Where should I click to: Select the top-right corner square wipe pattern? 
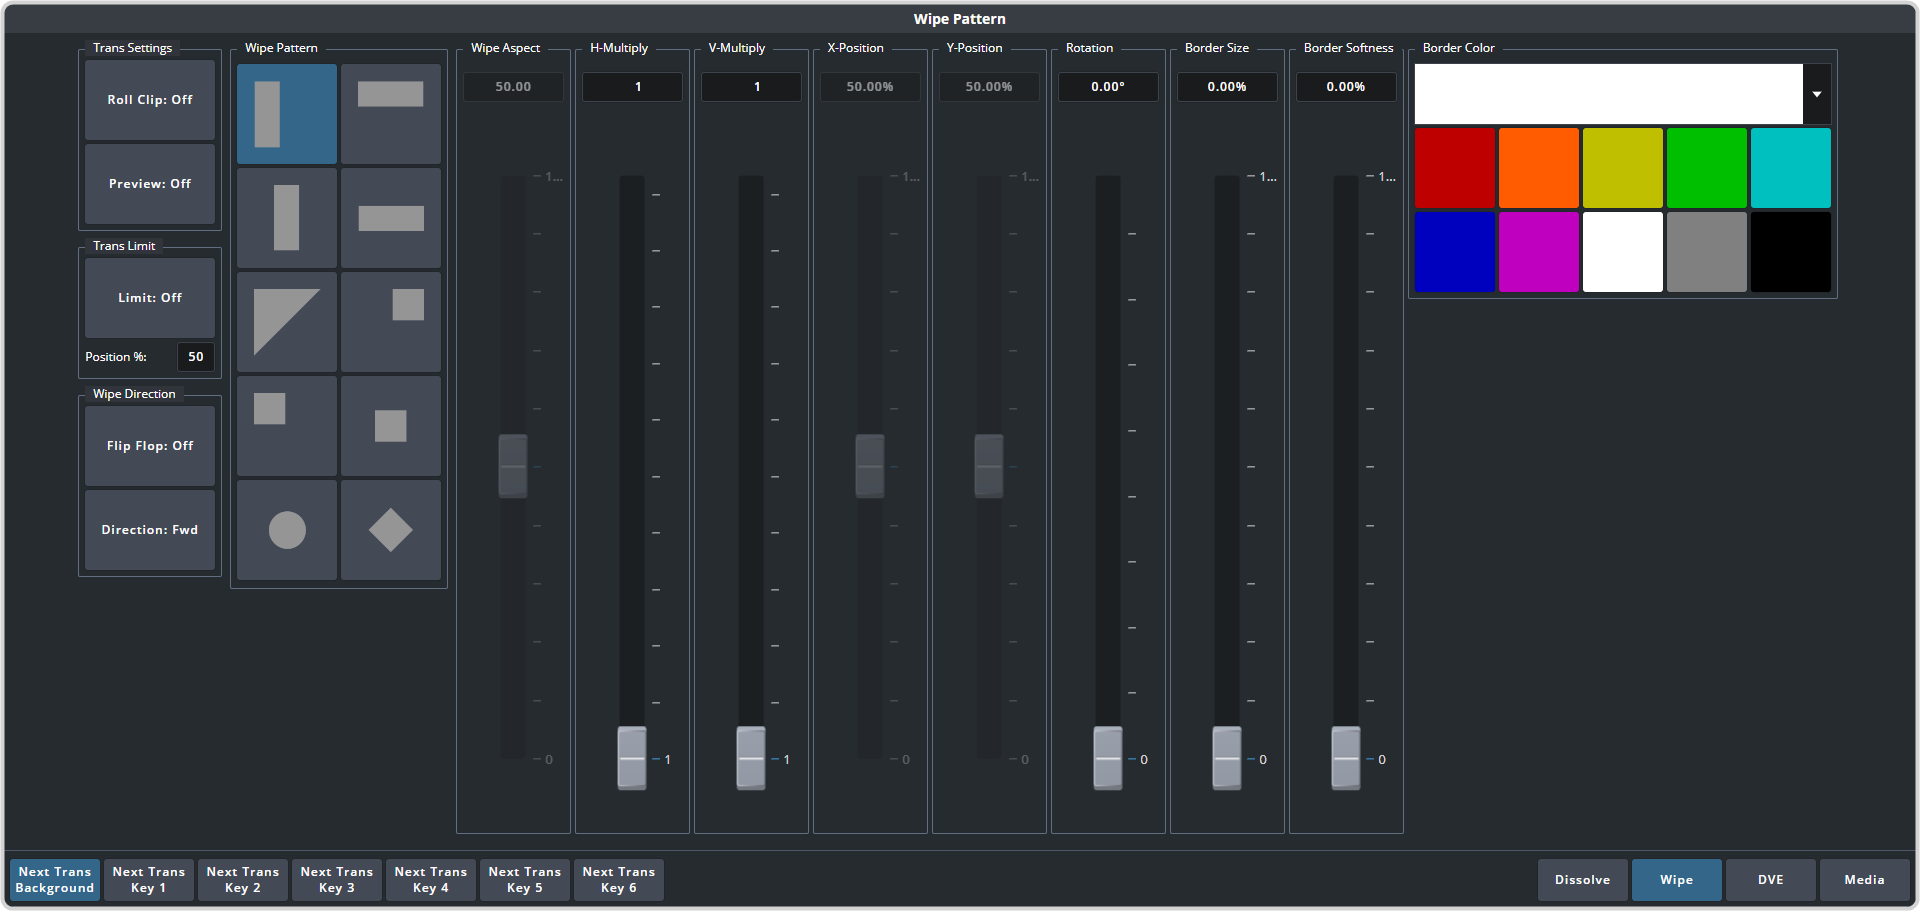[391, 322]
